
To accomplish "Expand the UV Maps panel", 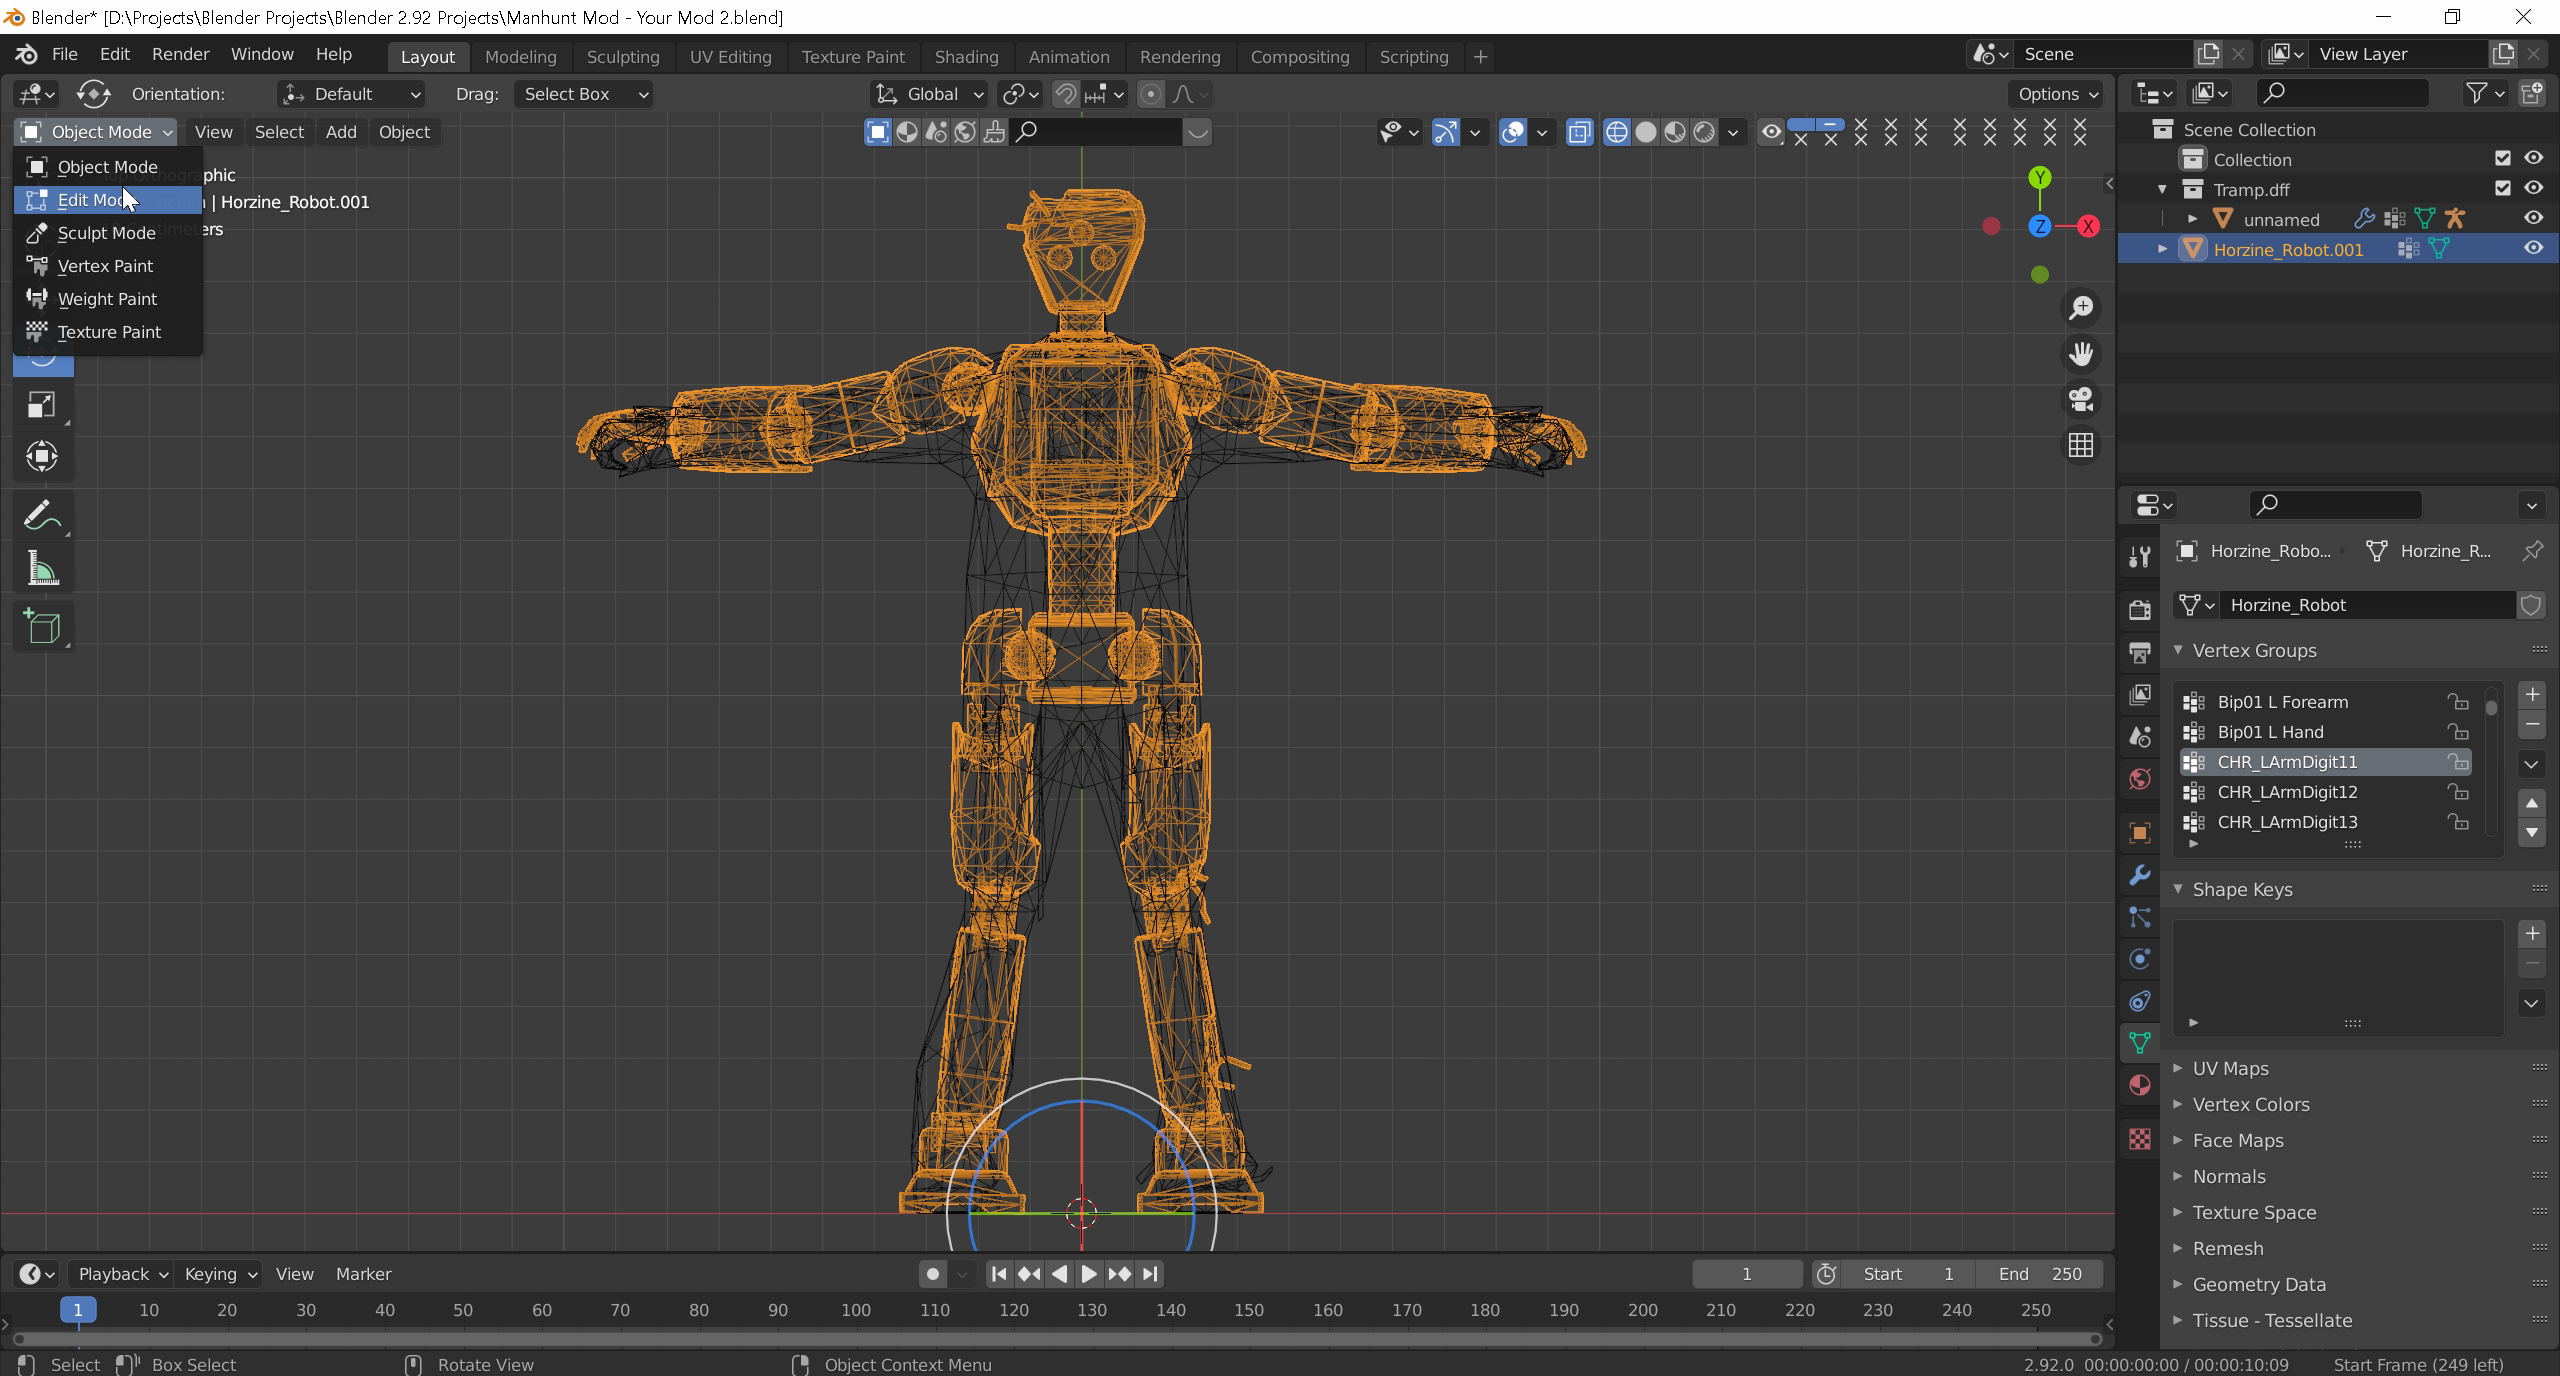I will pos(2230,1068).
